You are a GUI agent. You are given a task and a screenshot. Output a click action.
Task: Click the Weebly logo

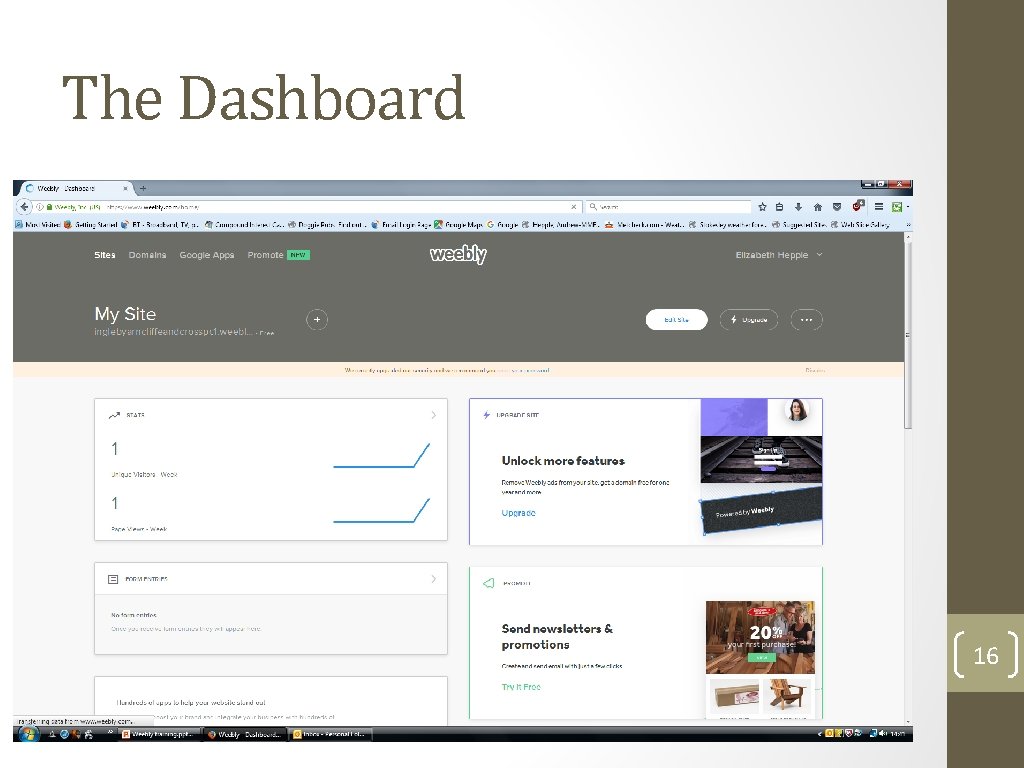[x=458, y=254]
